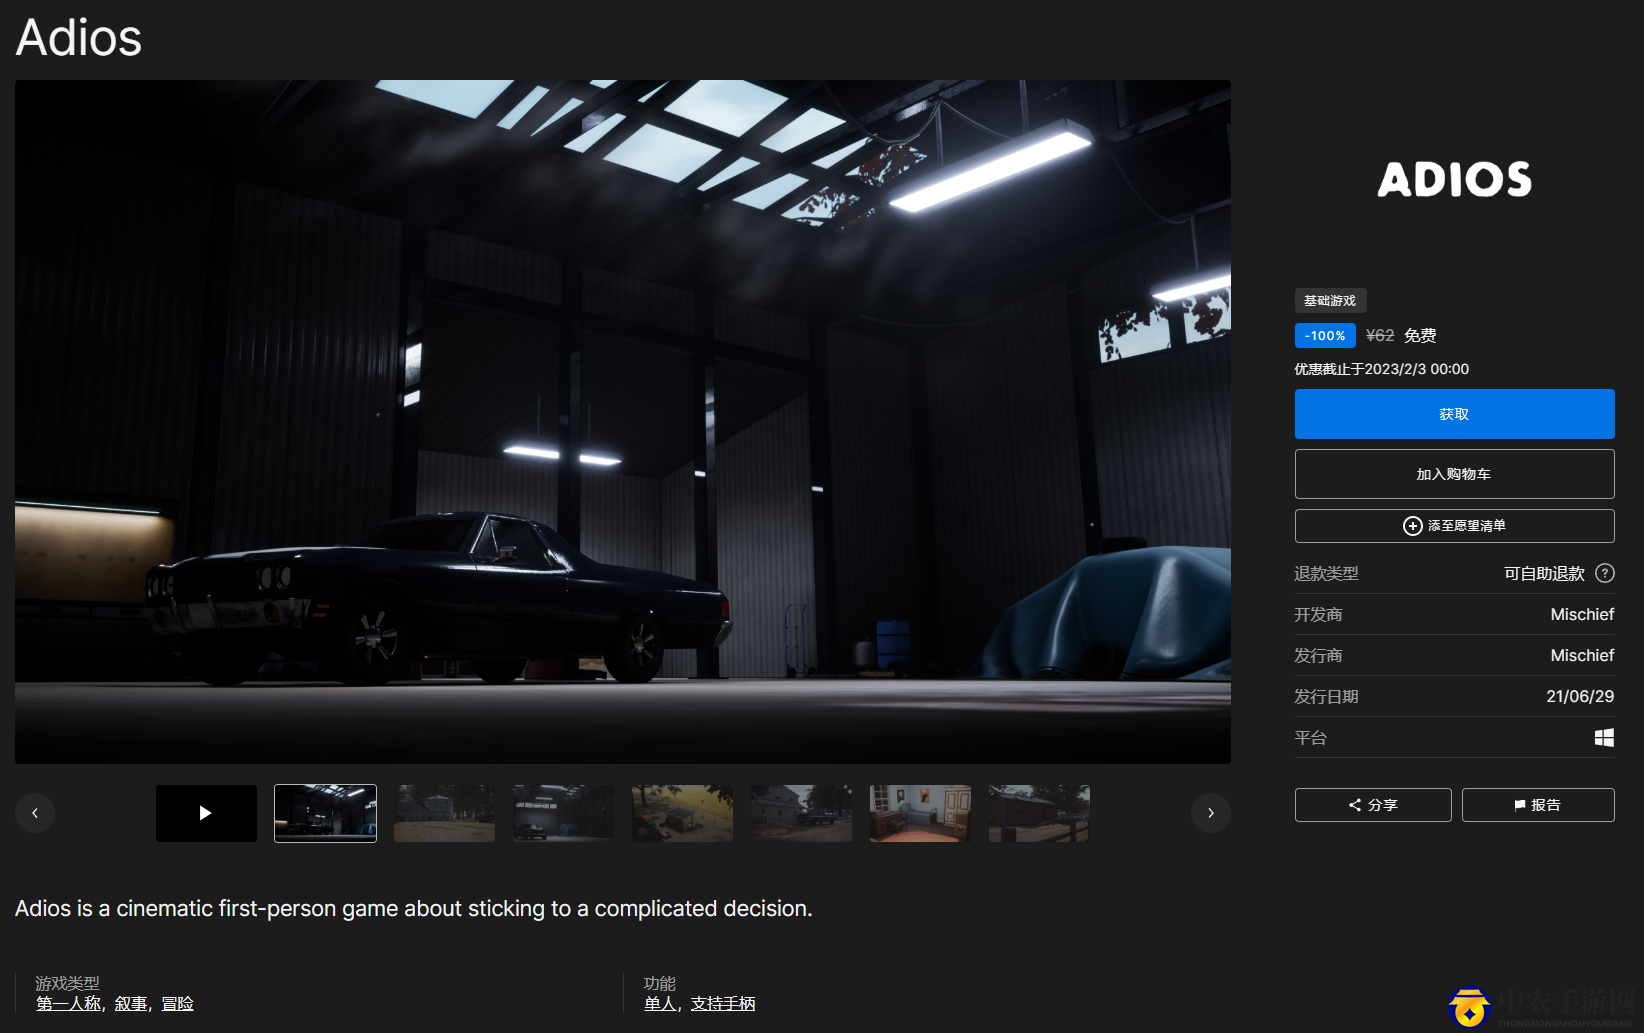Click the main garage screenshot image

tap(623, 422)
